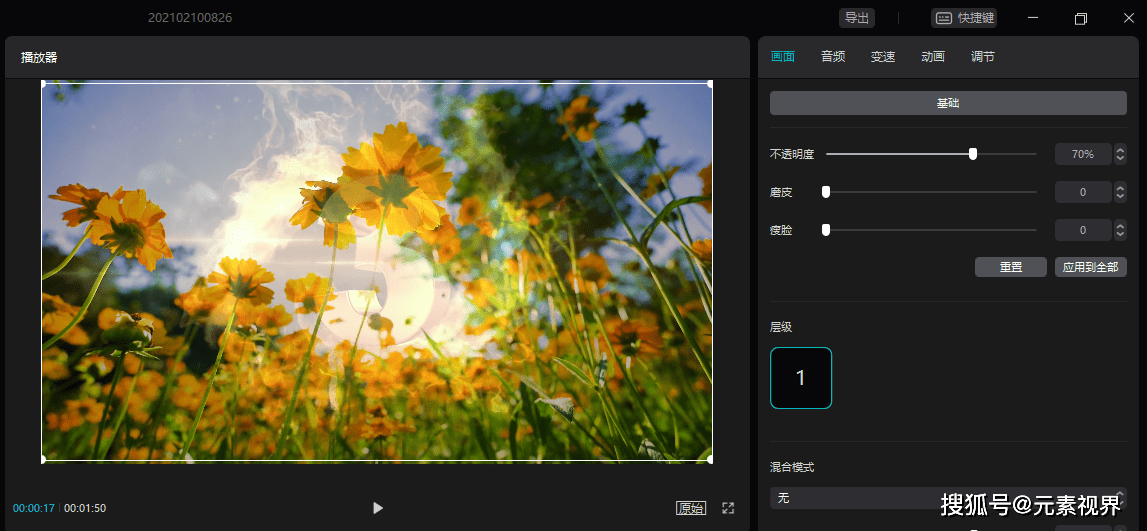The image size is (1147, 531).
Task: Open the 动画 animation tab
Action: tap(933, 56)
